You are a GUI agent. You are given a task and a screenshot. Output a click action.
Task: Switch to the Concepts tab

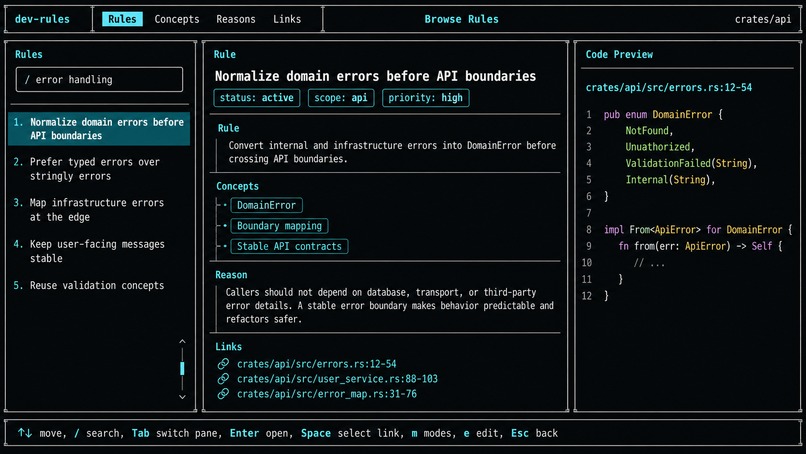(x=177, y=19)
